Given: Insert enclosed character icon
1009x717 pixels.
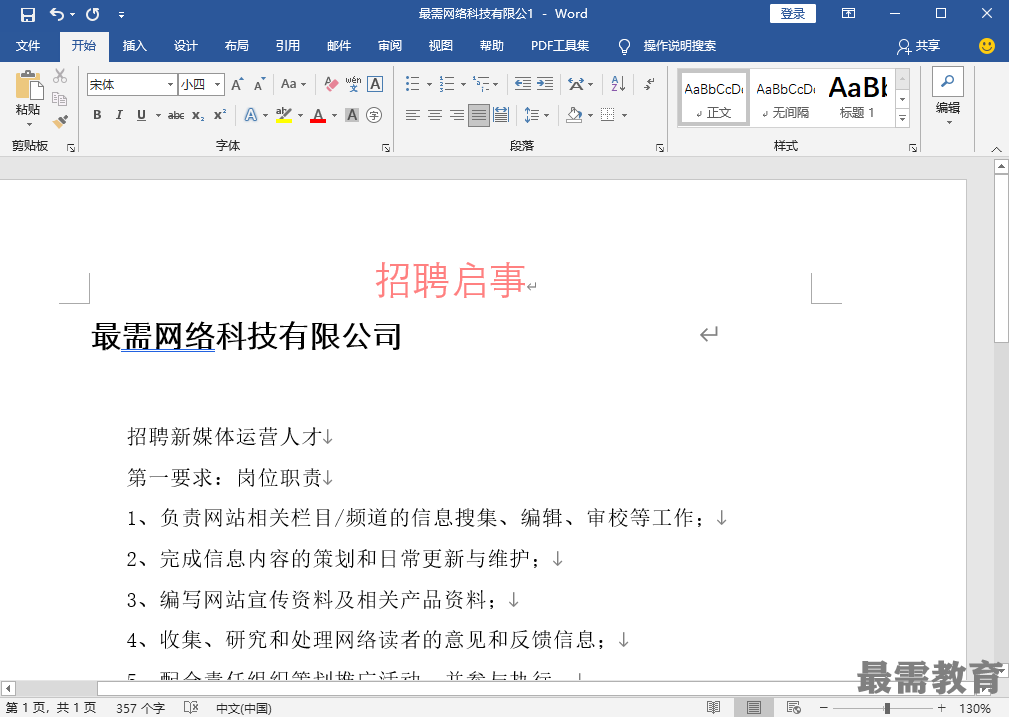Looking at the screenshot, I should [374, 115].
